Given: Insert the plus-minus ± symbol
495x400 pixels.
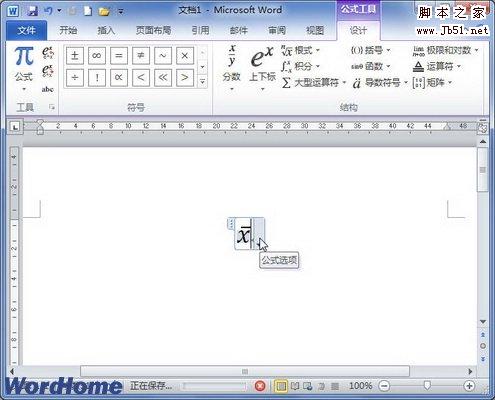Looking at the screenshot, I should click(x=75, y=55).
